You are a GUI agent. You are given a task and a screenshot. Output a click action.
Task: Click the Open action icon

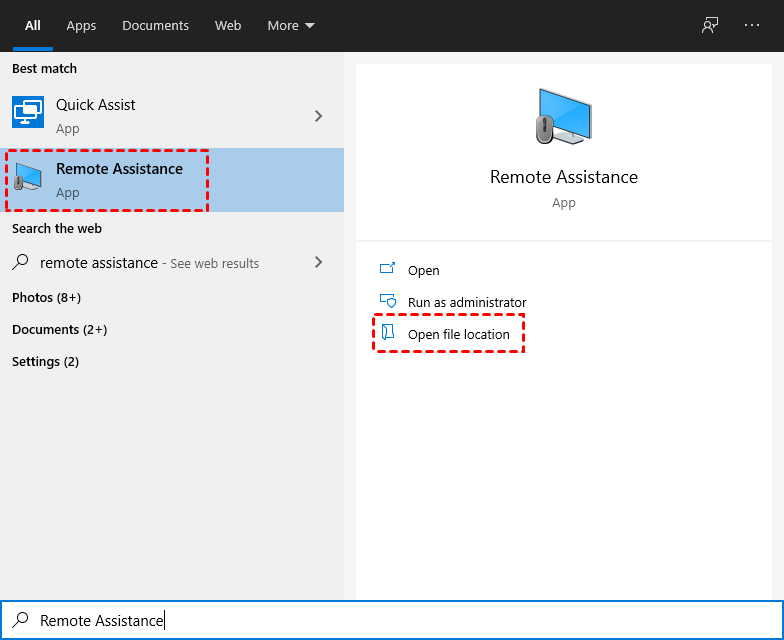coord(388,270)
